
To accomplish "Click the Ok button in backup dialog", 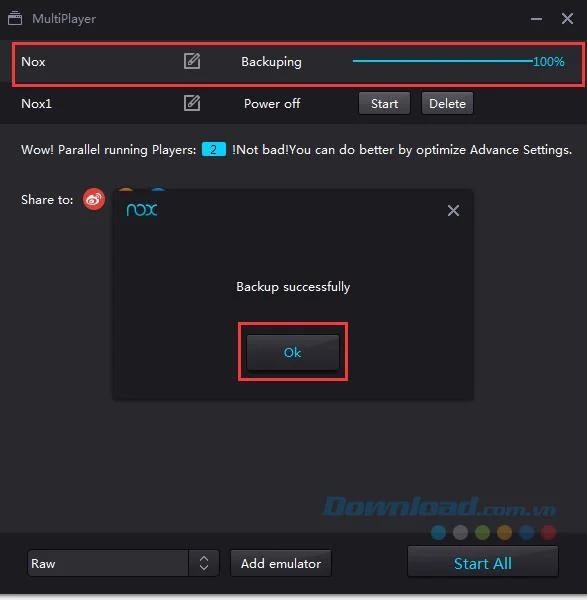I will [x=293, y=352].
